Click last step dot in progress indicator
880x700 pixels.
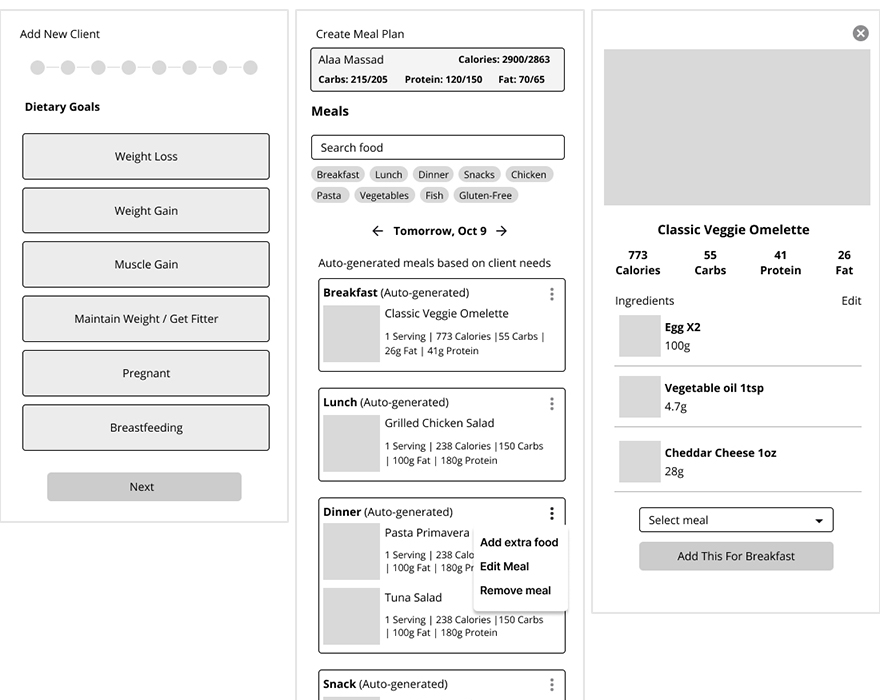coord(250,68)
